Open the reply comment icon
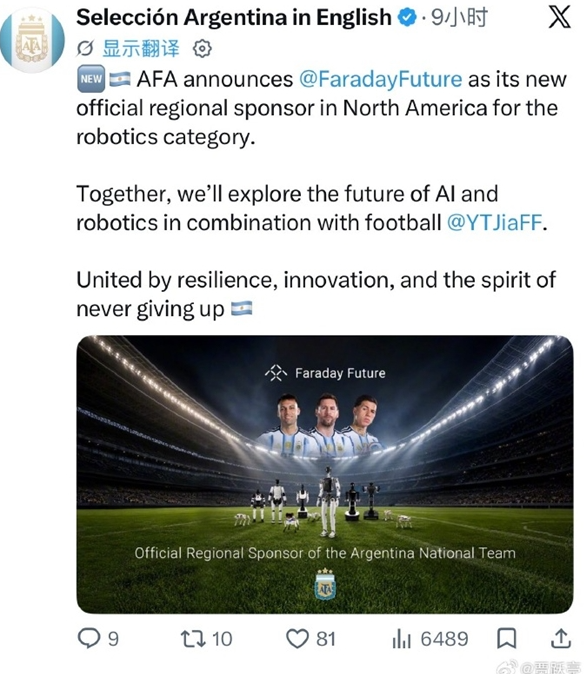 (89, 638)
